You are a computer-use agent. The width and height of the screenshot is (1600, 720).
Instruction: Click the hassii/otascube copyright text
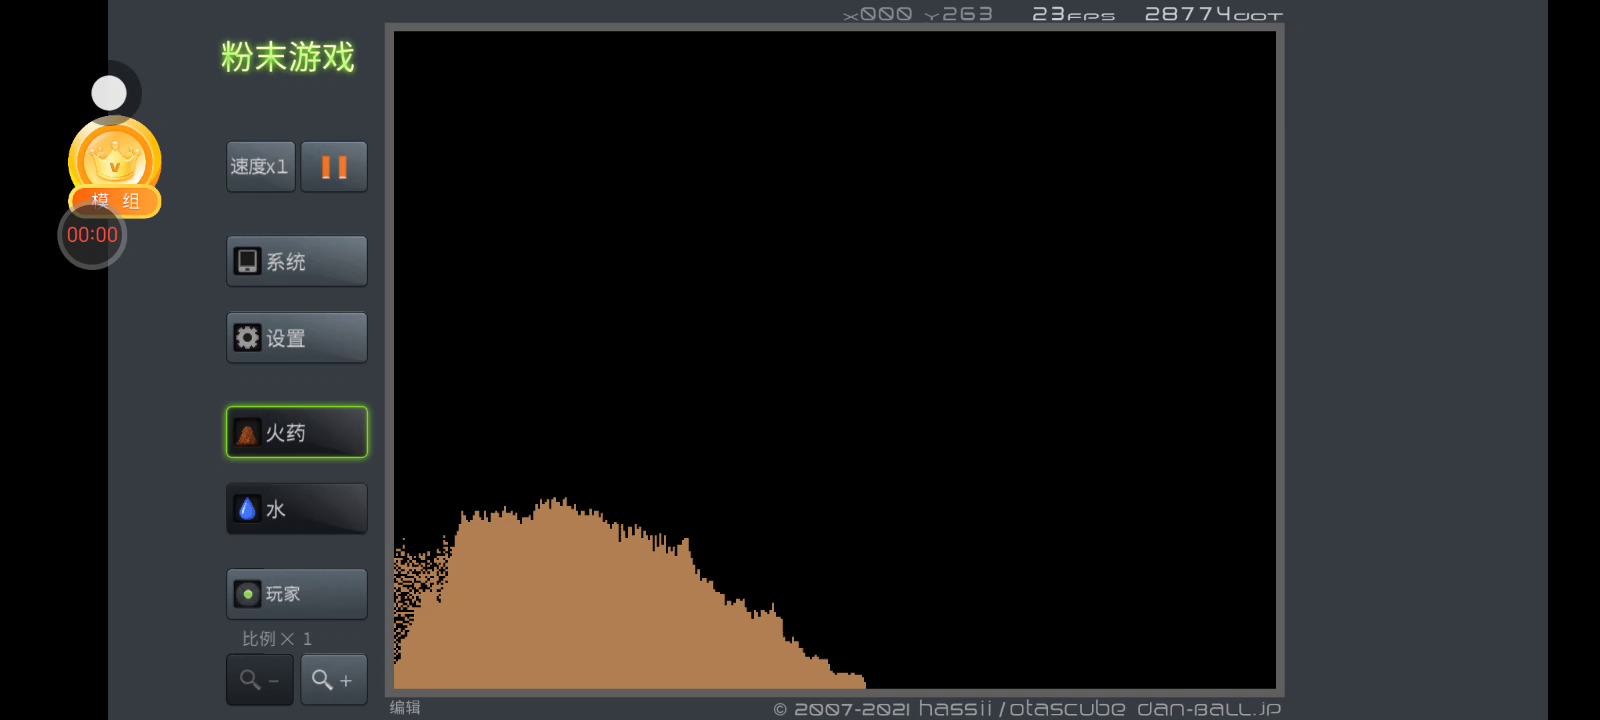pos(1020,709)
